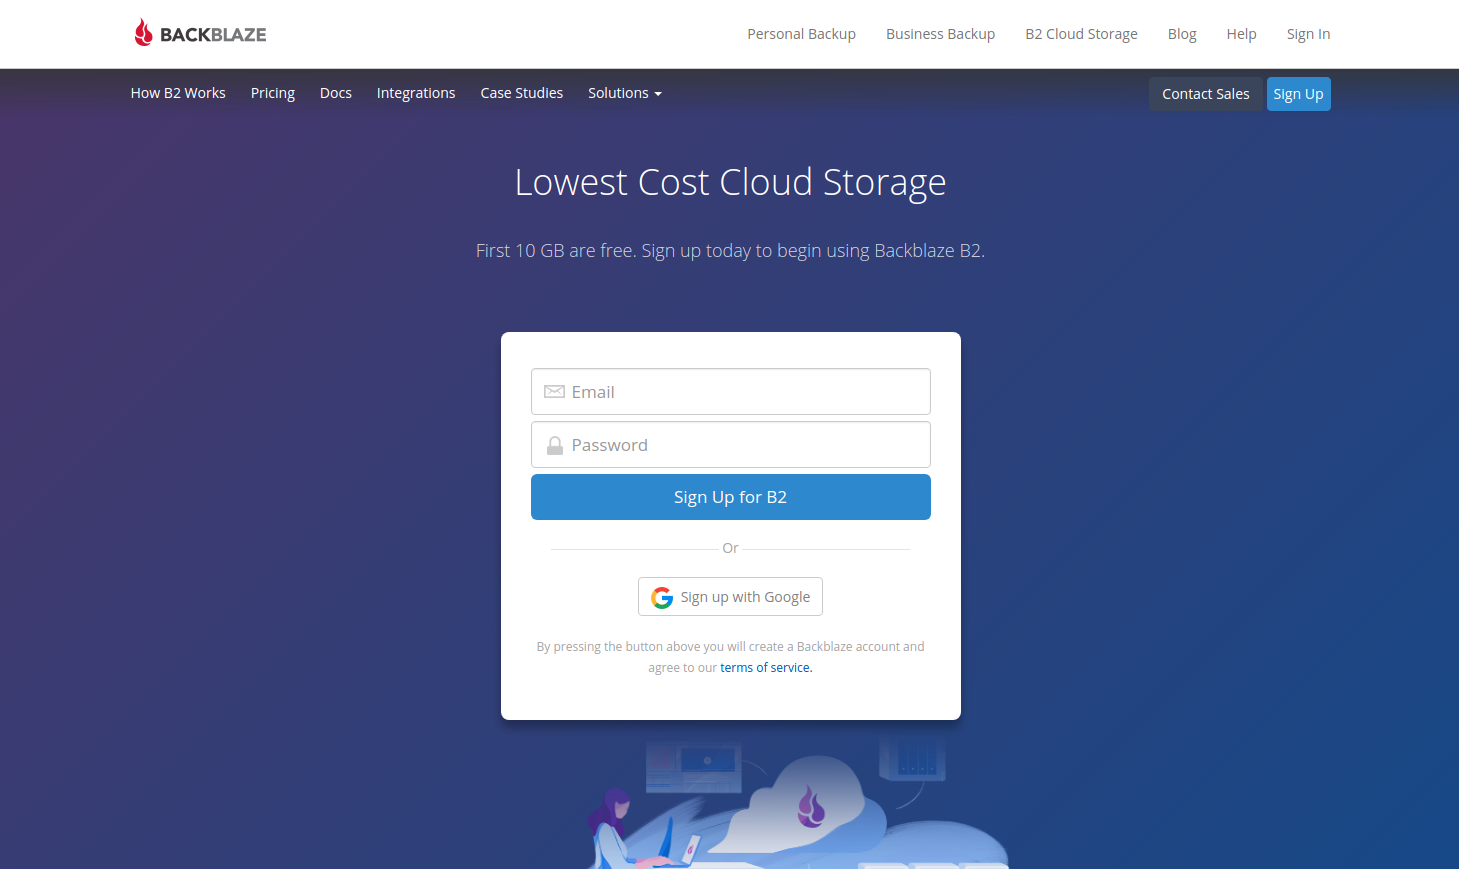Click the Backblaze flame logo
Screen dimensions: 1459x869
(x=200, y=33)
